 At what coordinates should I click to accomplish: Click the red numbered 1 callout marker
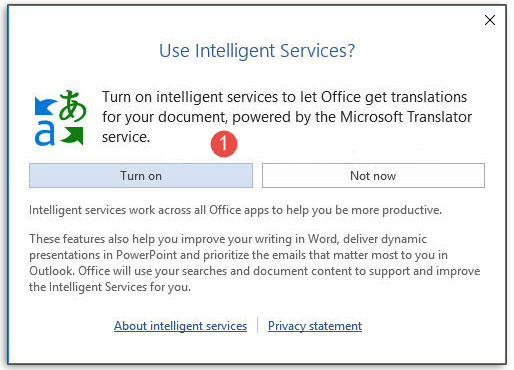(x=224, y=144)
